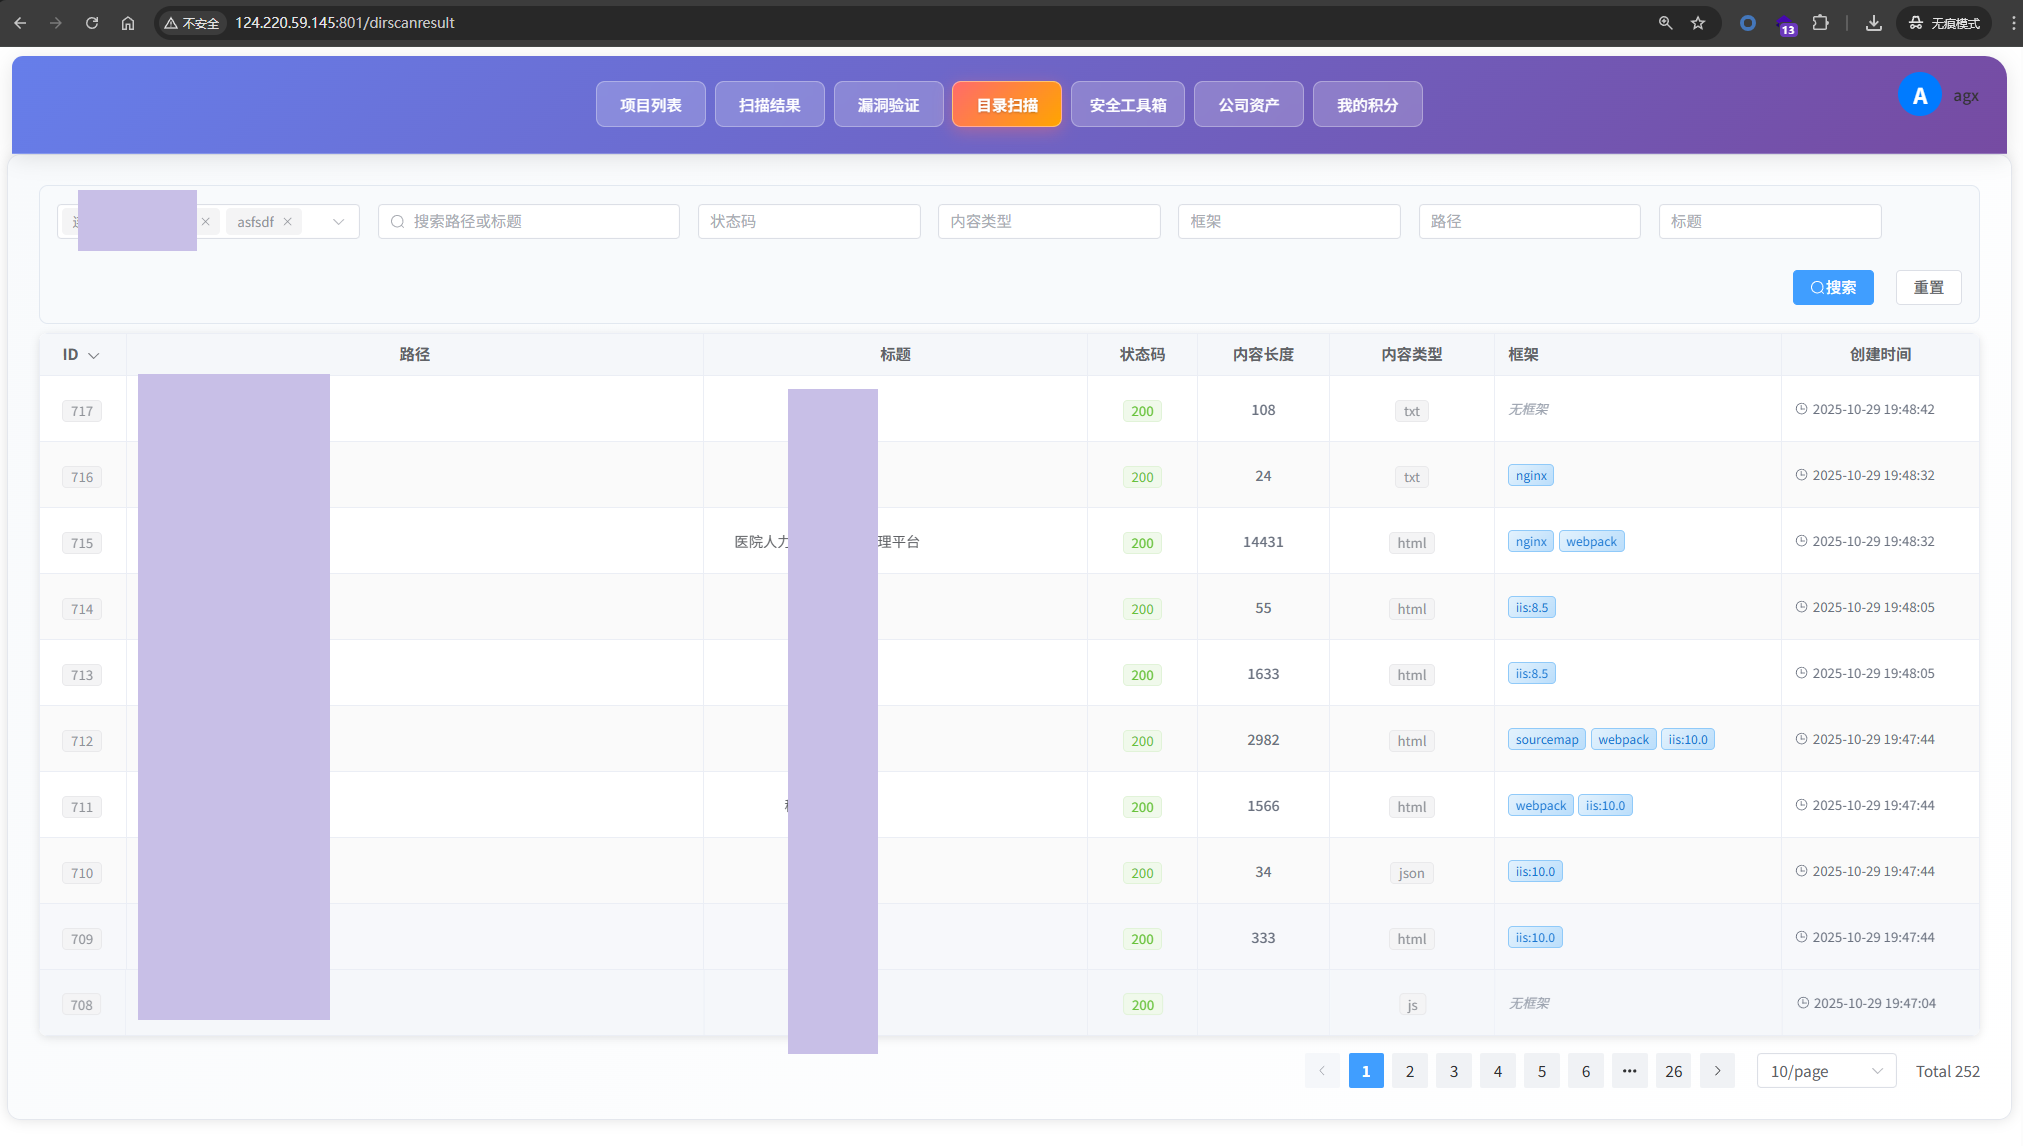
Task: Click the 路径 filter field
Action: (1530, 222)
